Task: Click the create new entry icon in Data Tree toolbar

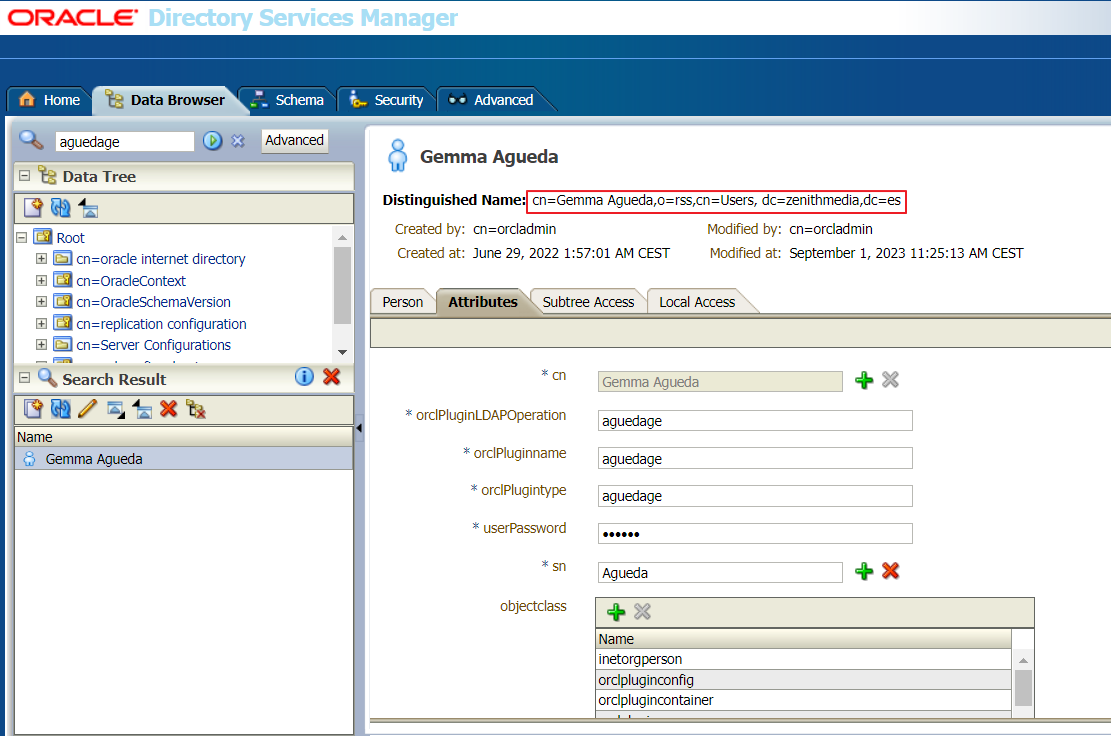Action: click(33, 208)
